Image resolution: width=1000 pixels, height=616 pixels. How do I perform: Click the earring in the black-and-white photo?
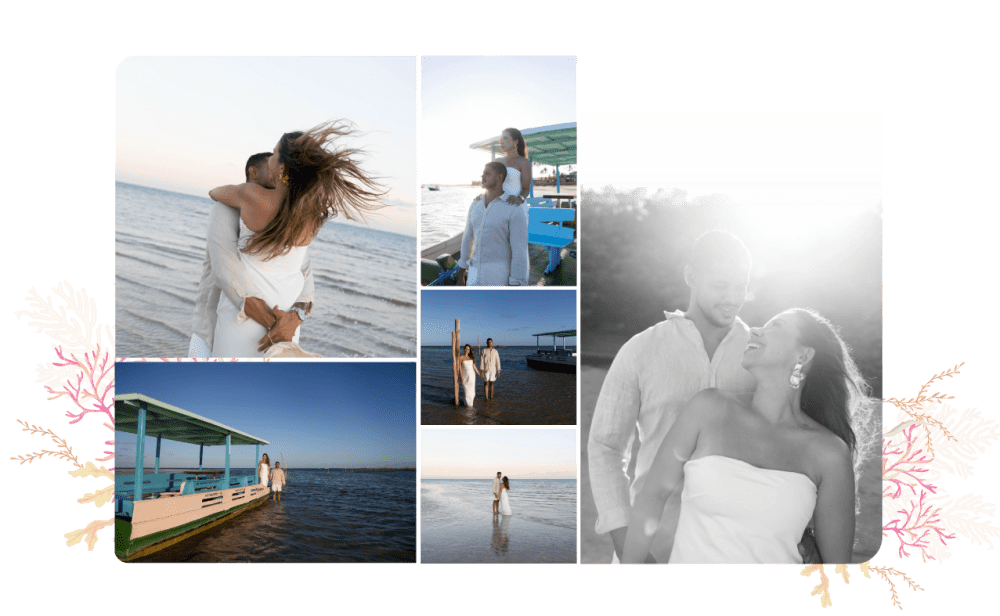coord(796,376)
